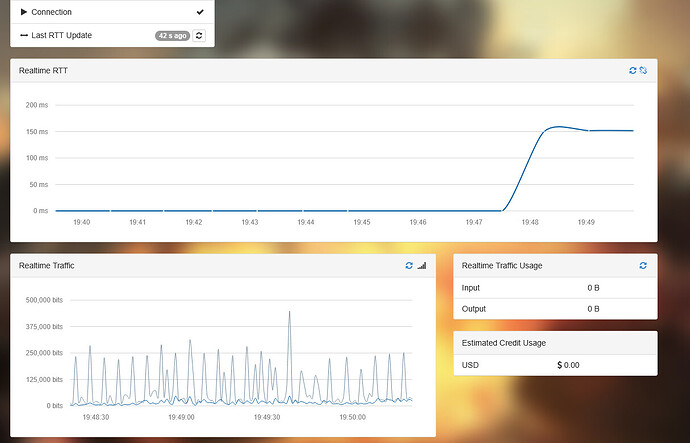Image resolution: width=690 pixels, height=443 pixels.
Task: Refresh the Realtime RTT chart
Action: 633,70
